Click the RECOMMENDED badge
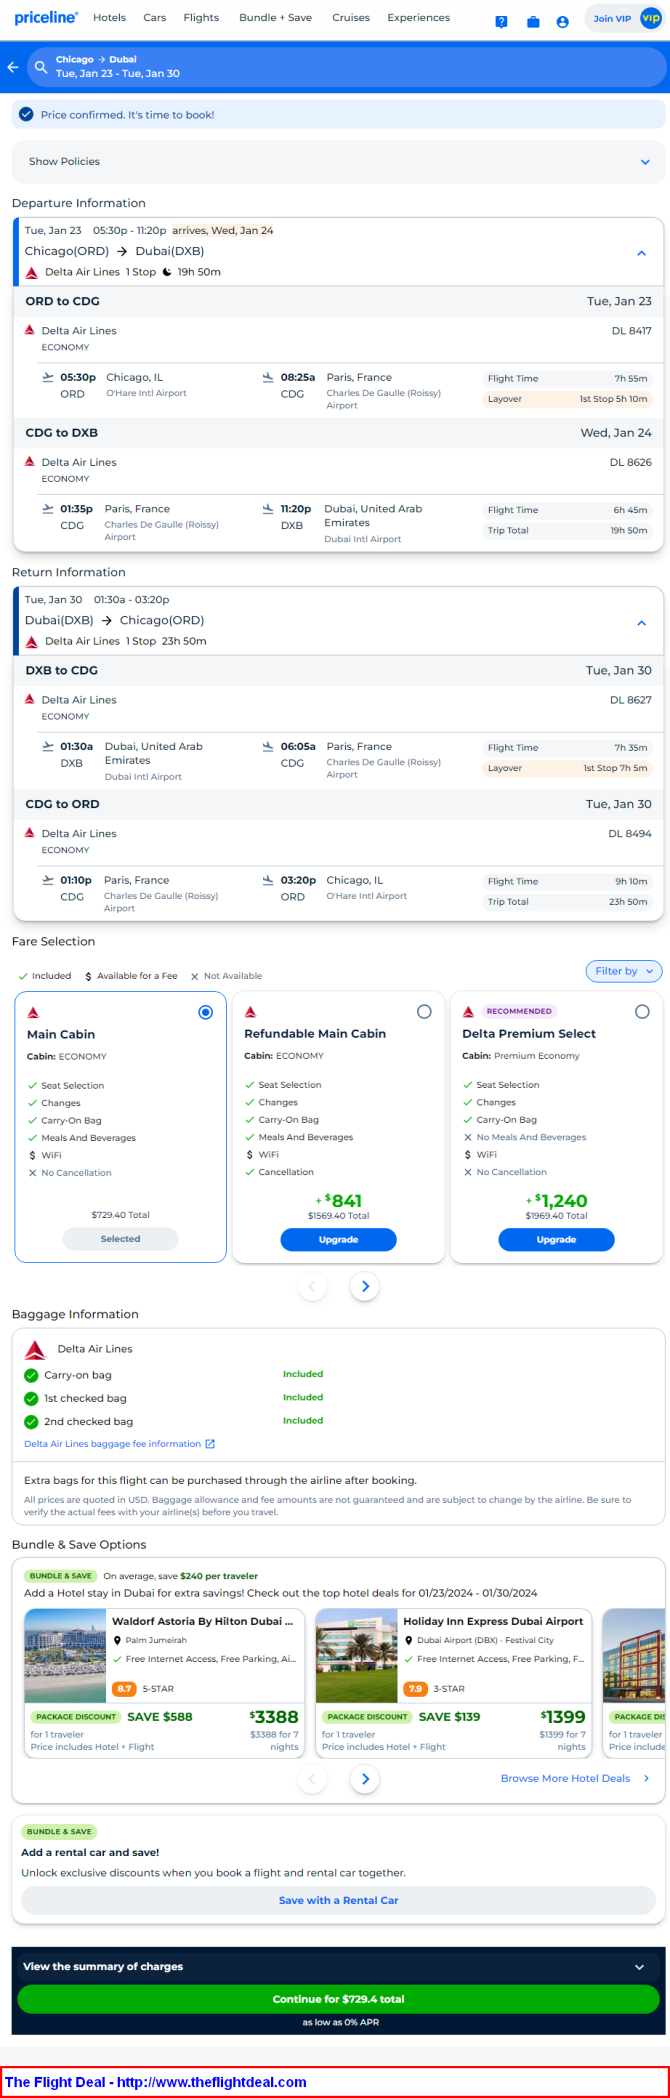The height and width of the screenshot is (2098, 670). tap(519, 1011)
